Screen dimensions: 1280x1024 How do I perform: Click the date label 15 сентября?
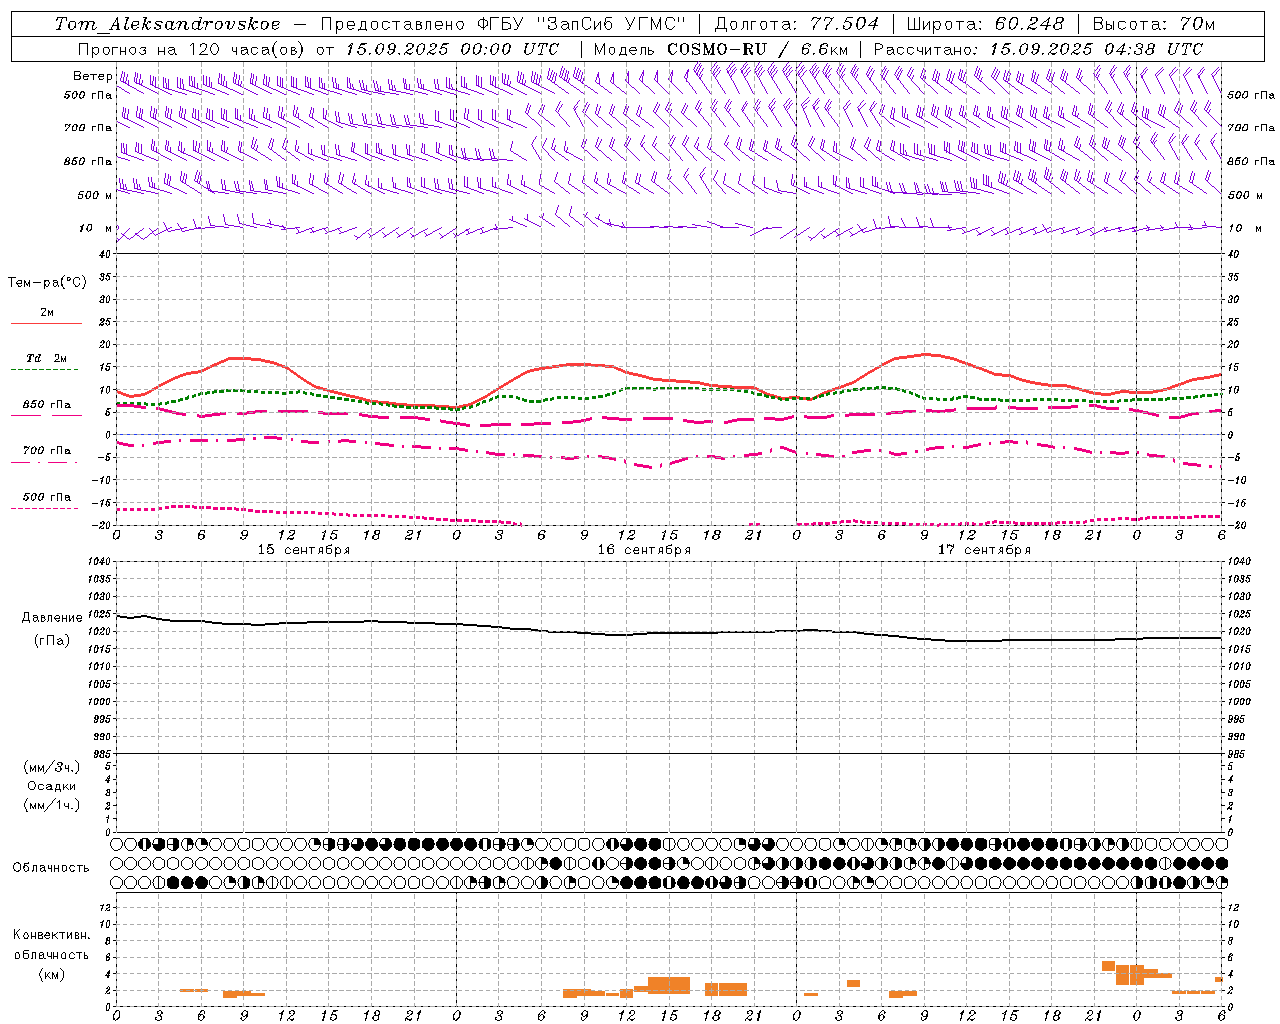(x=304, y=550)
